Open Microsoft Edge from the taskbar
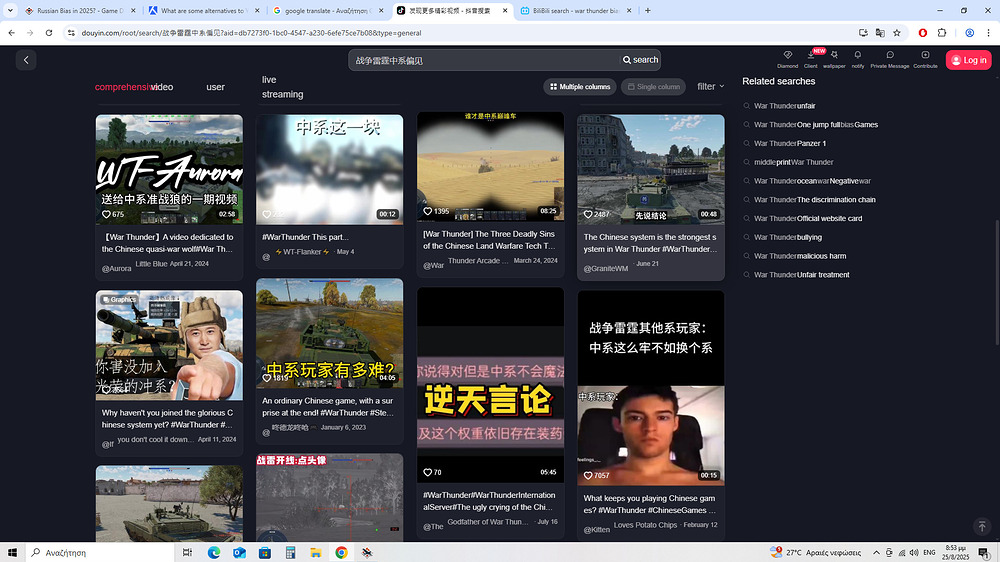 [214, 552]
